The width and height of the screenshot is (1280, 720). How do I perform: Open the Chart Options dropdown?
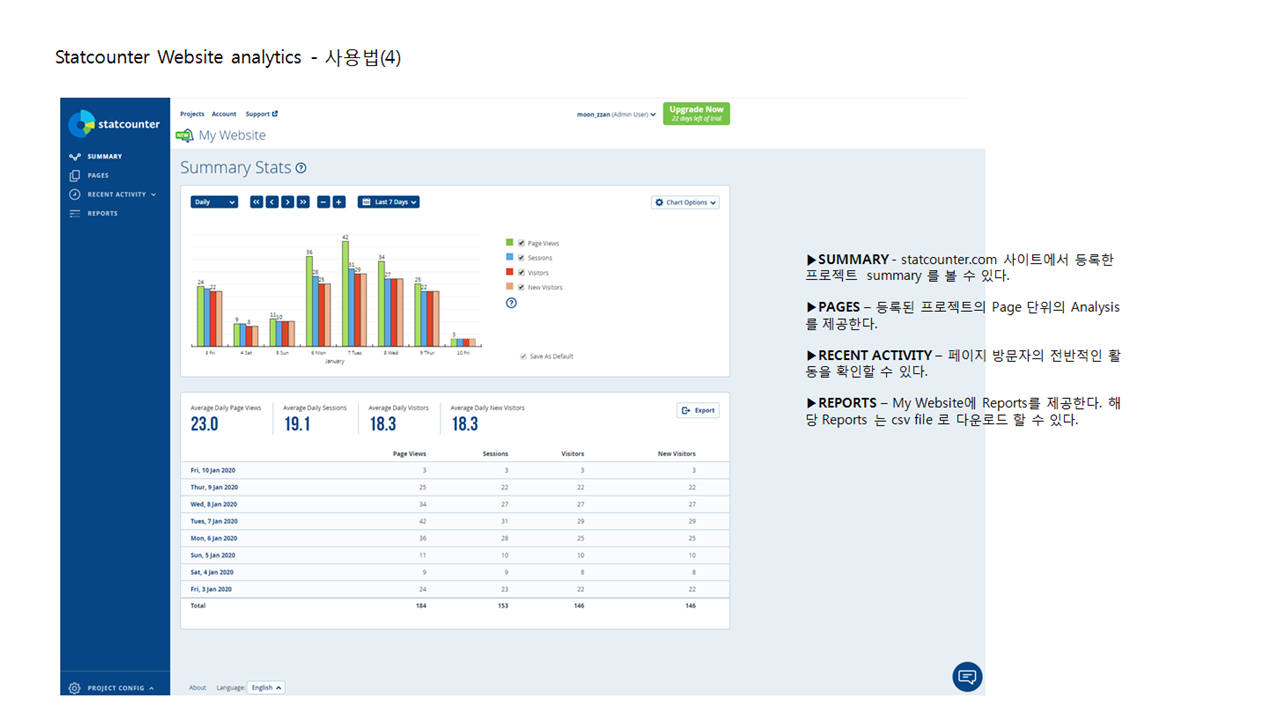(x=685, y=202)
